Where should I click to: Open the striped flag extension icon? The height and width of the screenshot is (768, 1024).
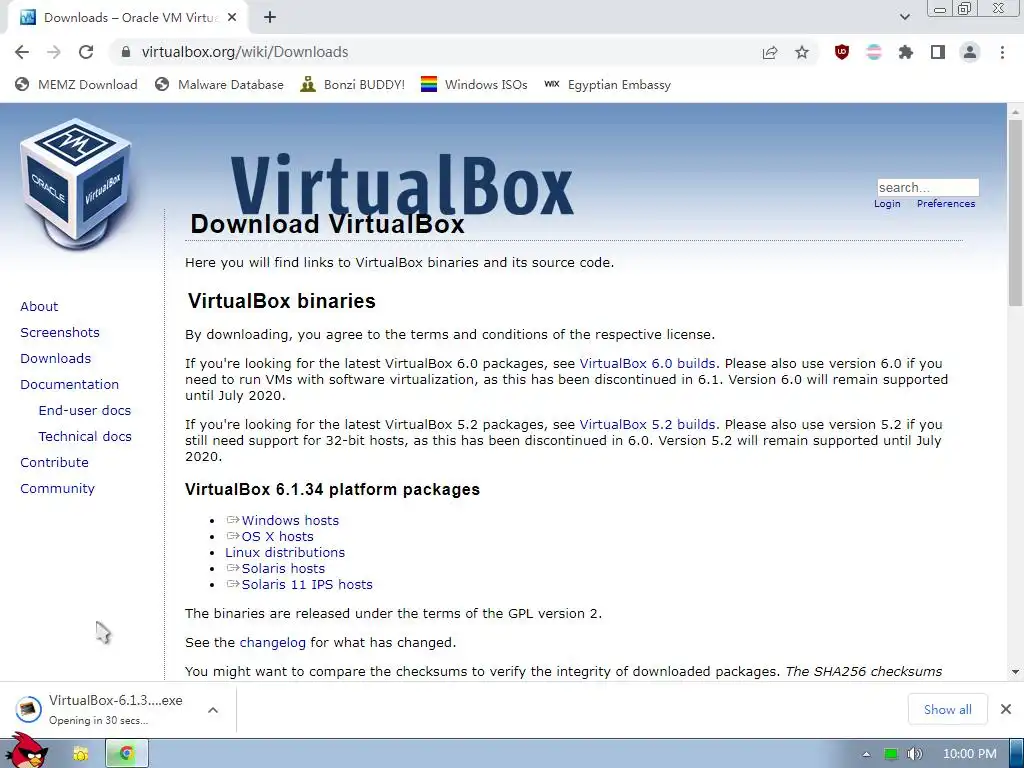874,52
